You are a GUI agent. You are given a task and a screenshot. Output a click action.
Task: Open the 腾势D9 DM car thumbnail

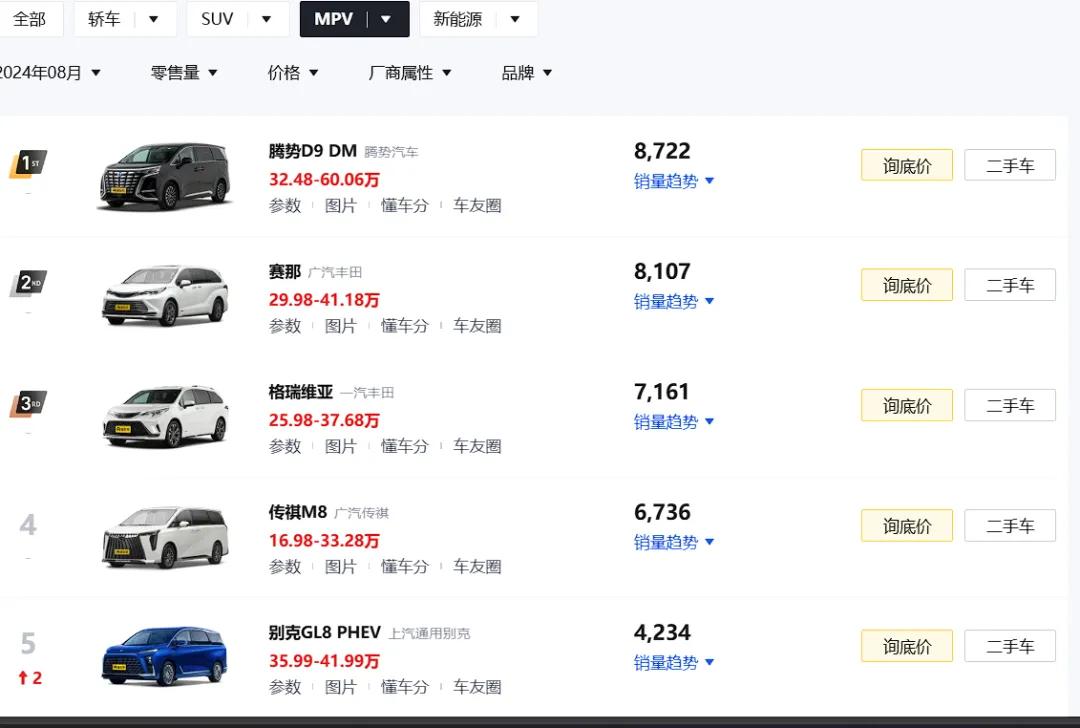[164, 176]
